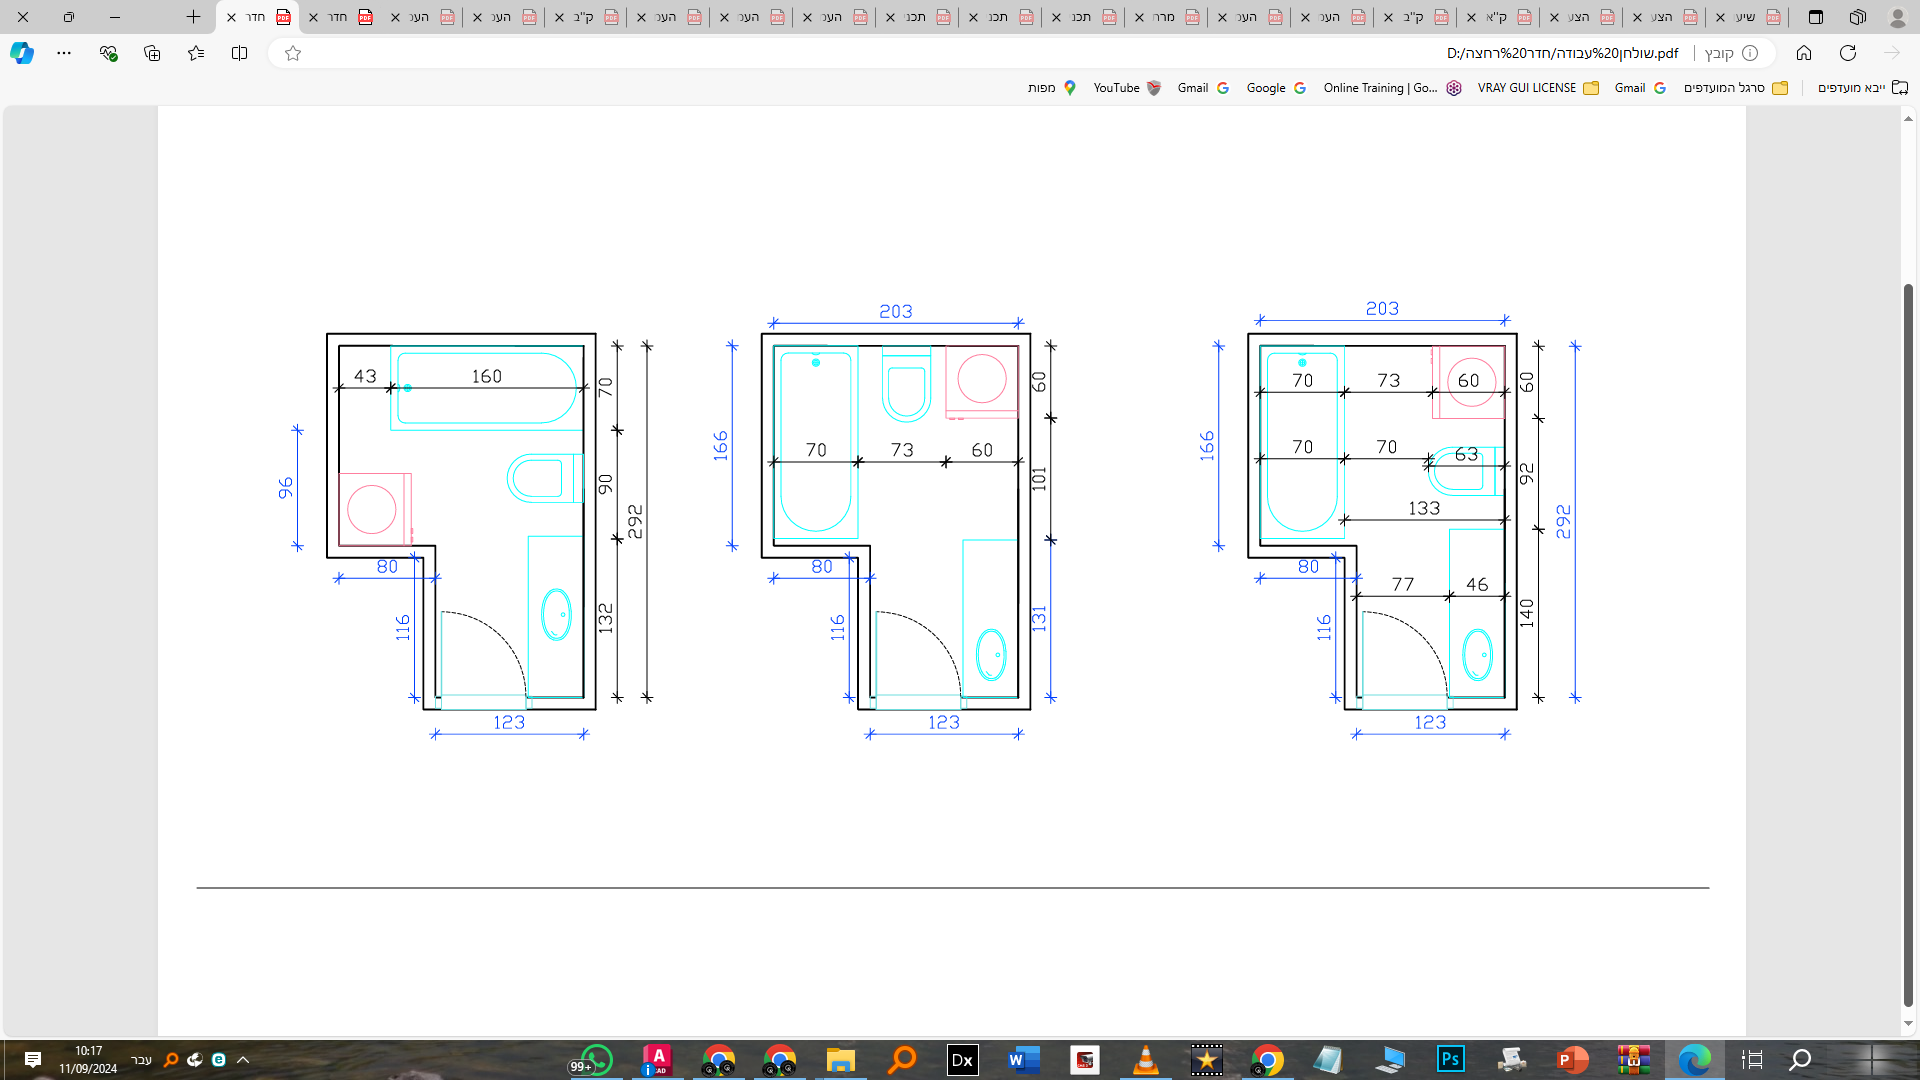Toggle split screen view
1920x1080 pixels.
(239, 53)
